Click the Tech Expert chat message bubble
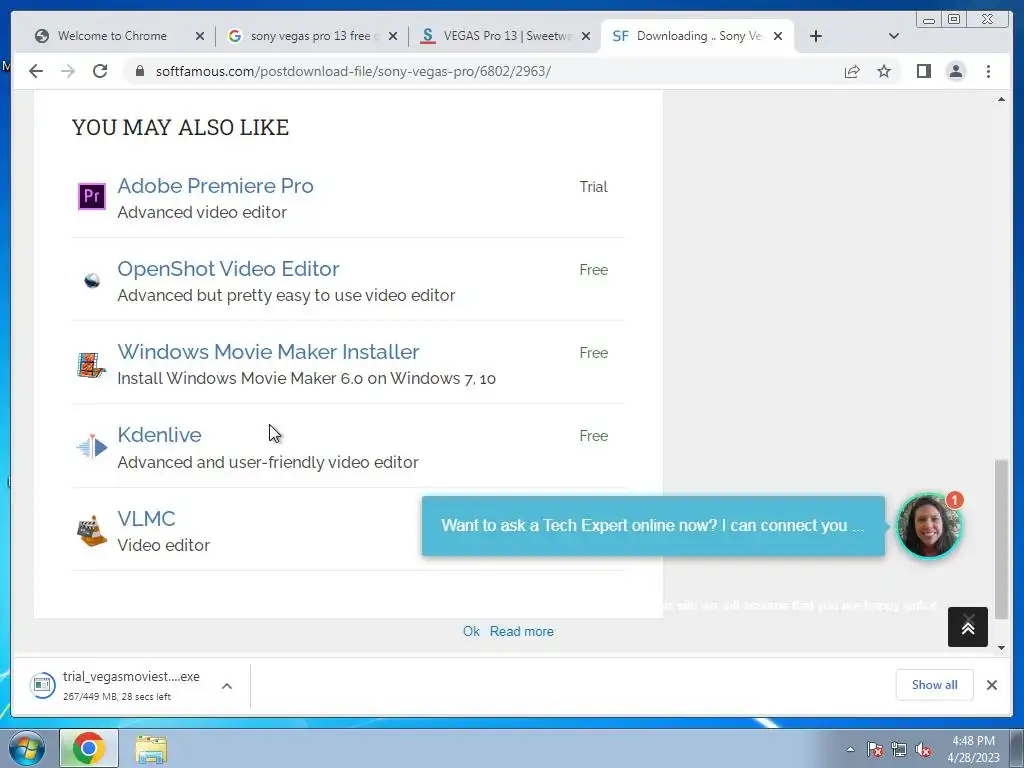The image size is (1024, 768). coord(653,526)
